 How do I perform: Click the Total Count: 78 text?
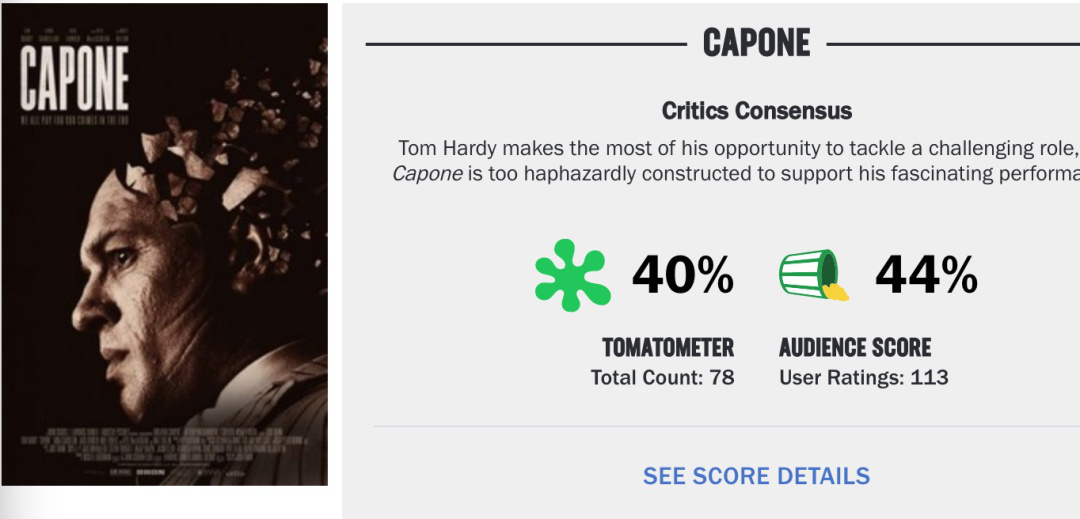(663, 377)
